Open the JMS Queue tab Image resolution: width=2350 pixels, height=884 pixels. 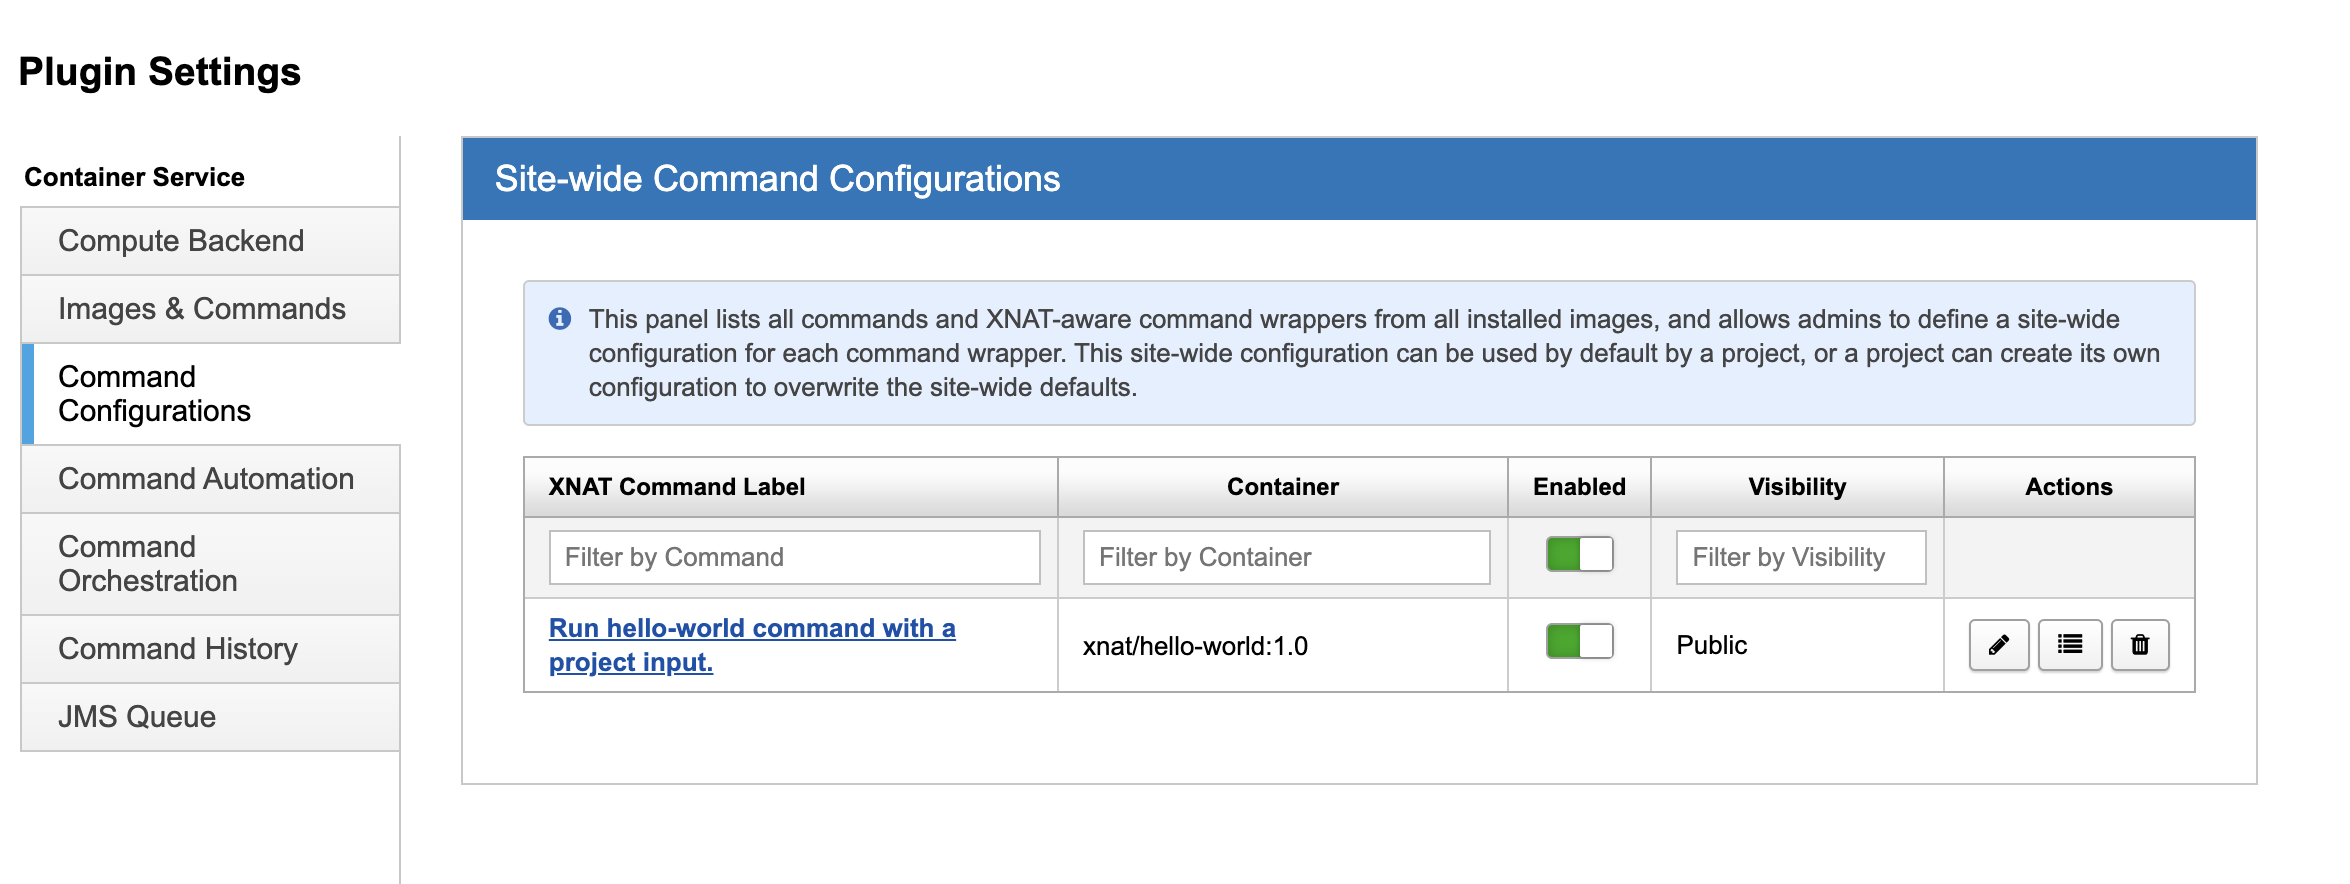pos(137,717)
